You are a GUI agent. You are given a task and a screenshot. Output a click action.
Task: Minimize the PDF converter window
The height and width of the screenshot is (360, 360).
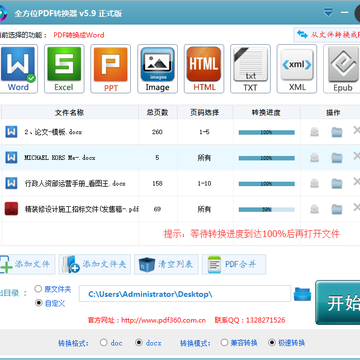345,13
